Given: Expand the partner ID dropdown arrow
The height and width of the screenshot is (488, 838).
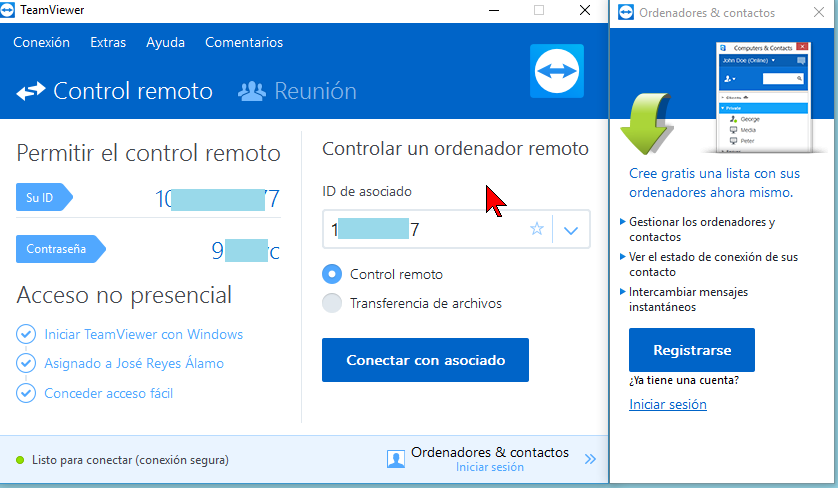Looking at the screenshot, I should (x=571, y=230).
